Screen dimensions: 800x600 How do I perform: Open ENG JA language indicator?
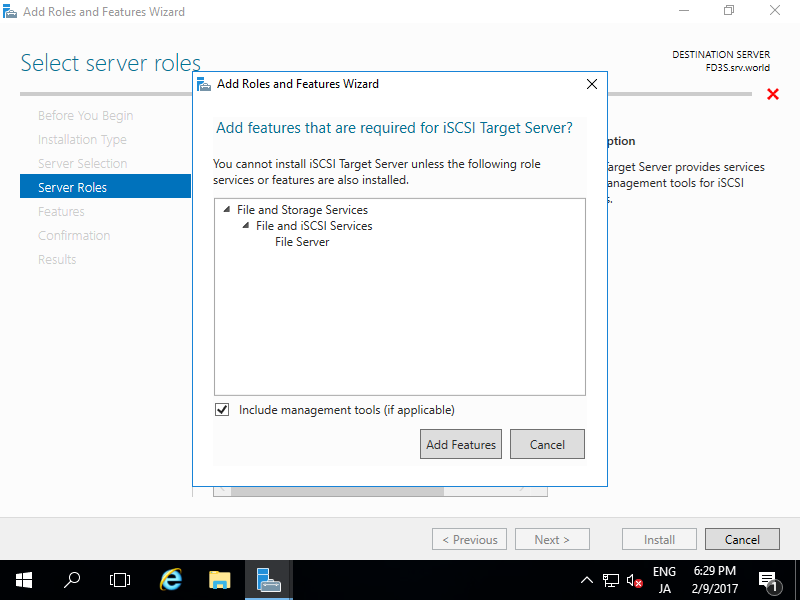tap(664, 580)
